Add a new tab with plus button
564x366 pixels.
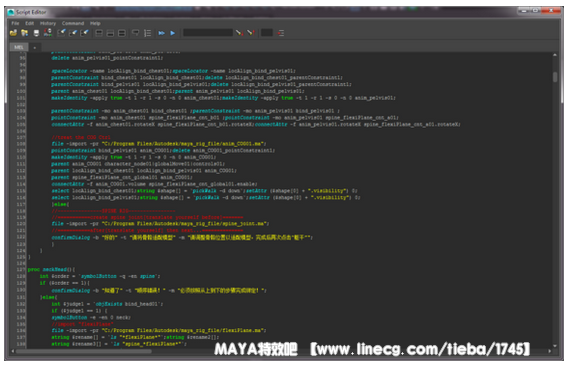click(x=35, y=47)
